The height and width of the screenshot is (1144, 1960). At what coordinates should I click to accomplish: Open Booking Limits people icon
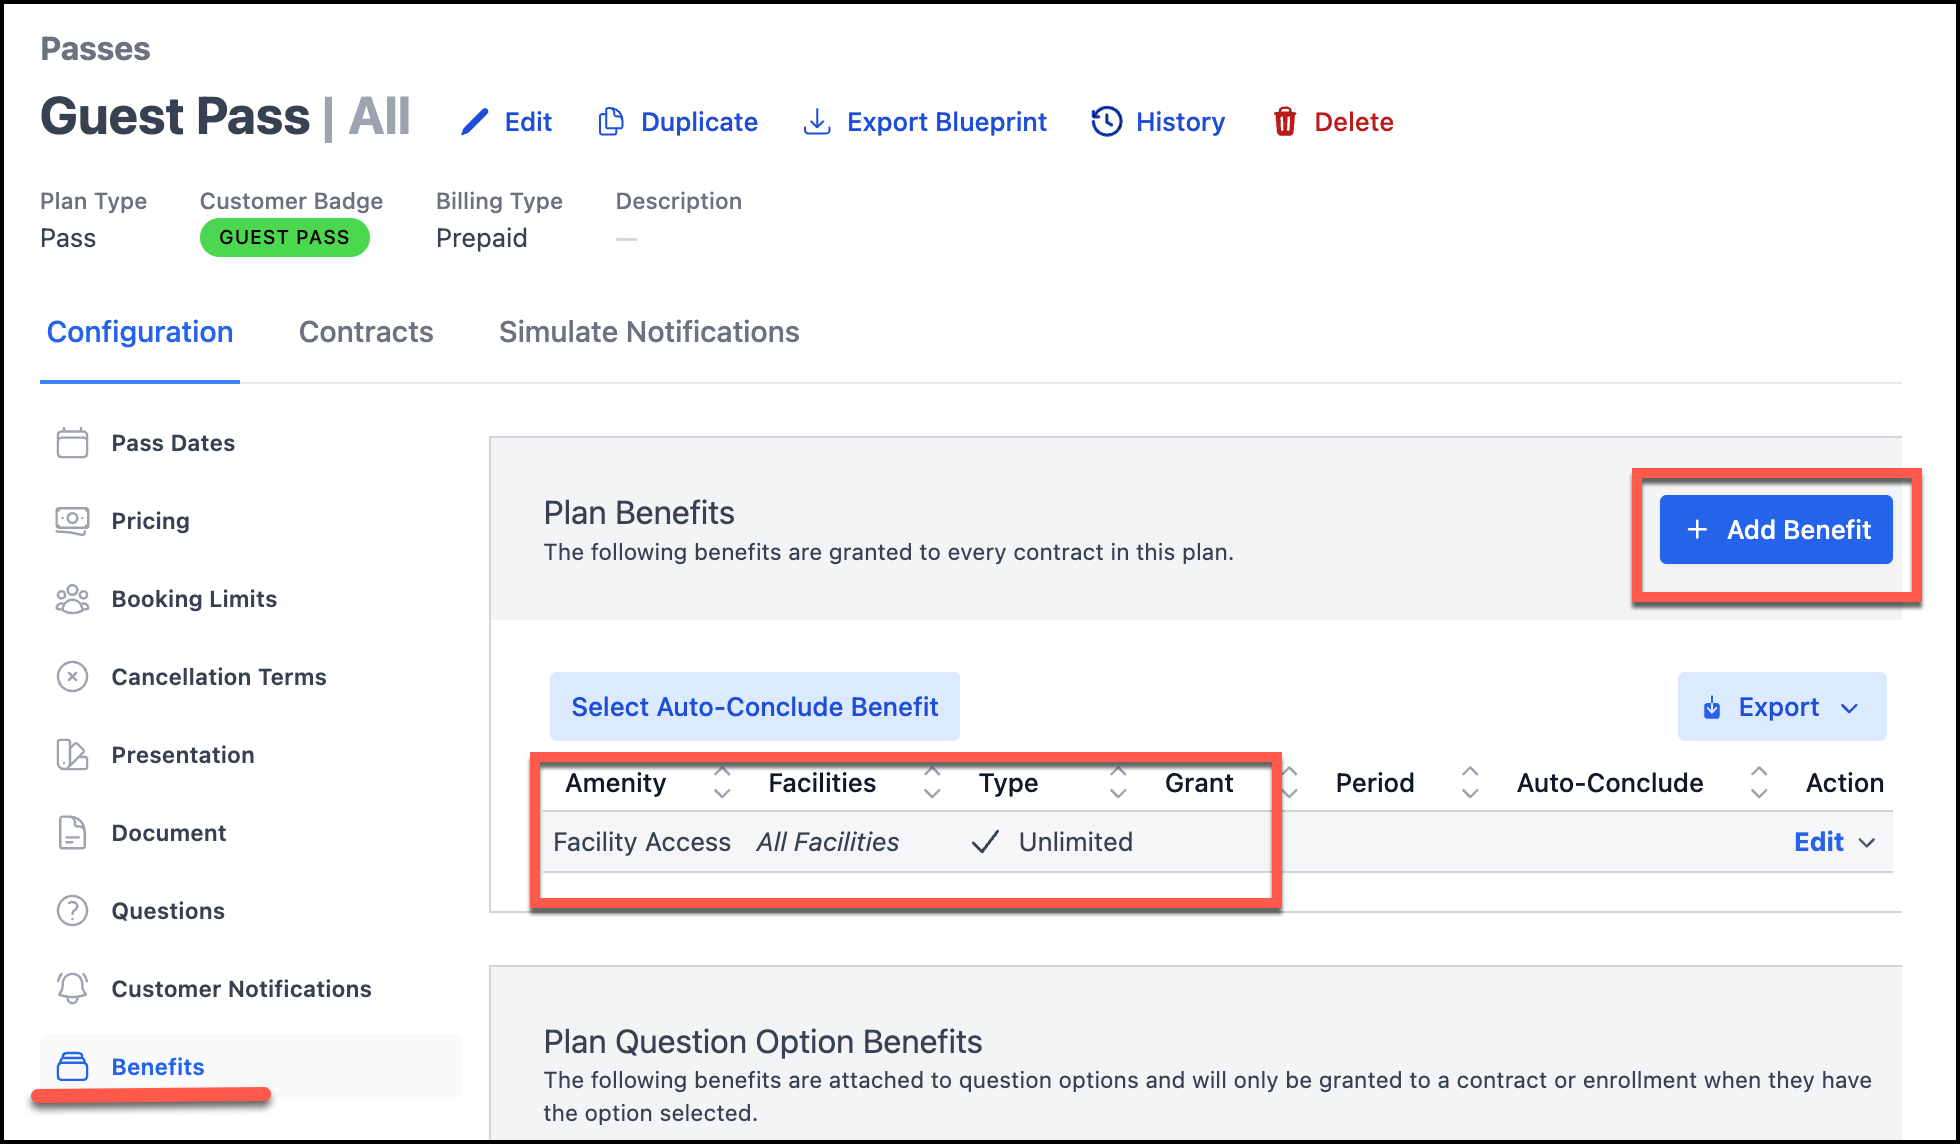[x=72, y=599]
